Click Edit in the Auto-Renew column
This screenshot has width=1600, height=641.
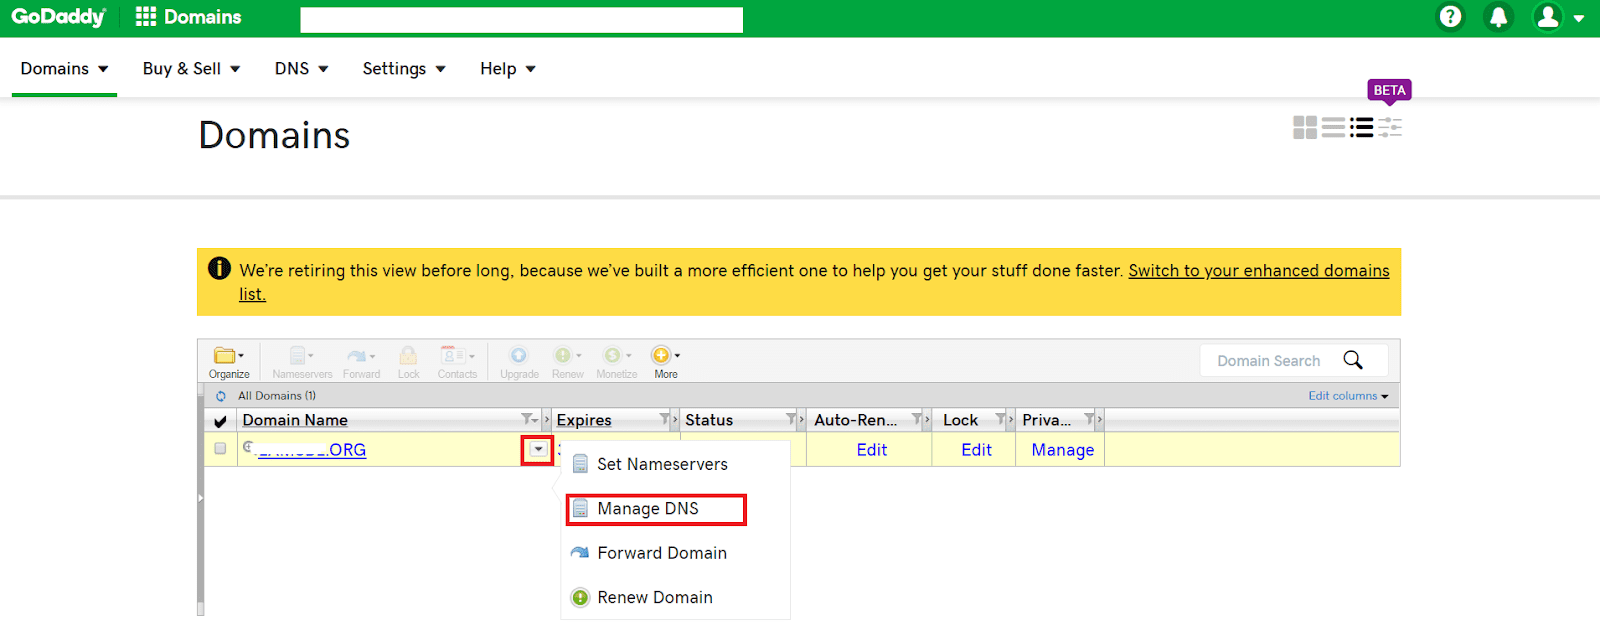pyautogui.click(x=872, y=450)
